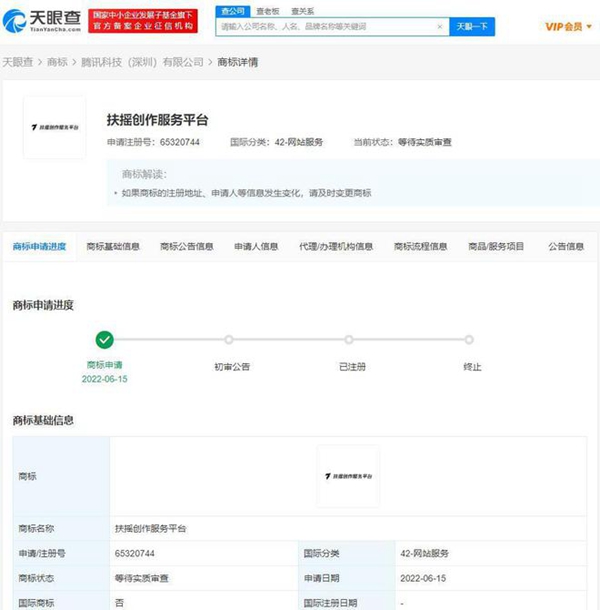Select the 查老板 search tab
The image size is (600, 610).
click(266, 10)
